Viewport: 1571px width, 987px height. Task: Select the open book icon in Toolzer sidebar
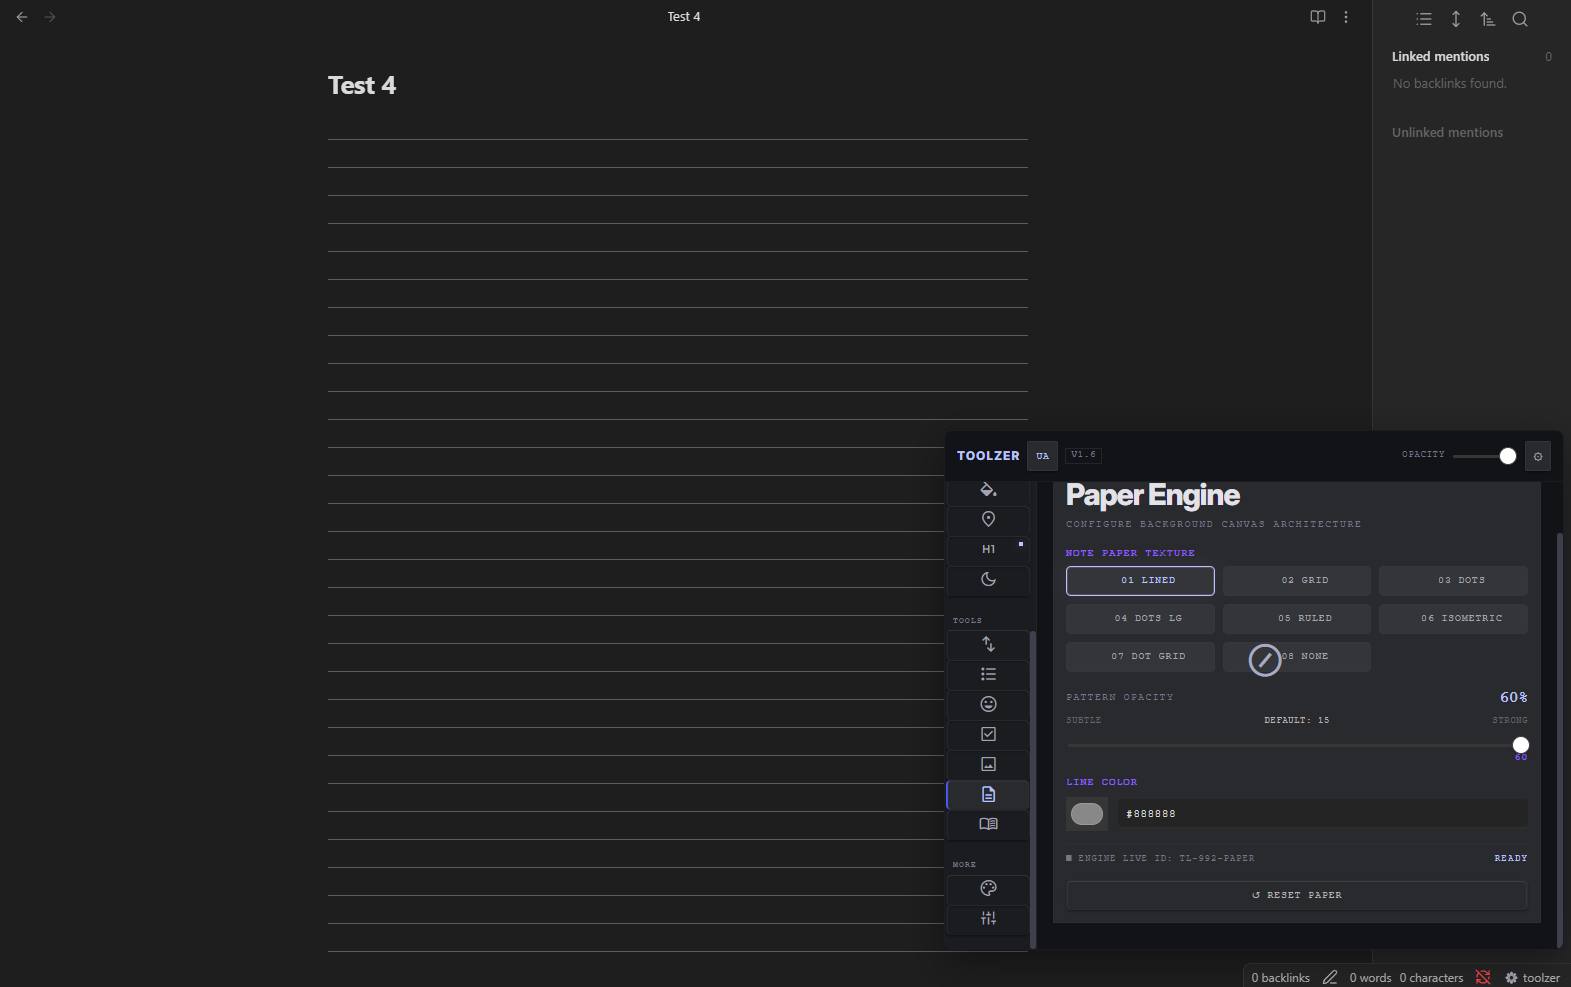(988, 824)
